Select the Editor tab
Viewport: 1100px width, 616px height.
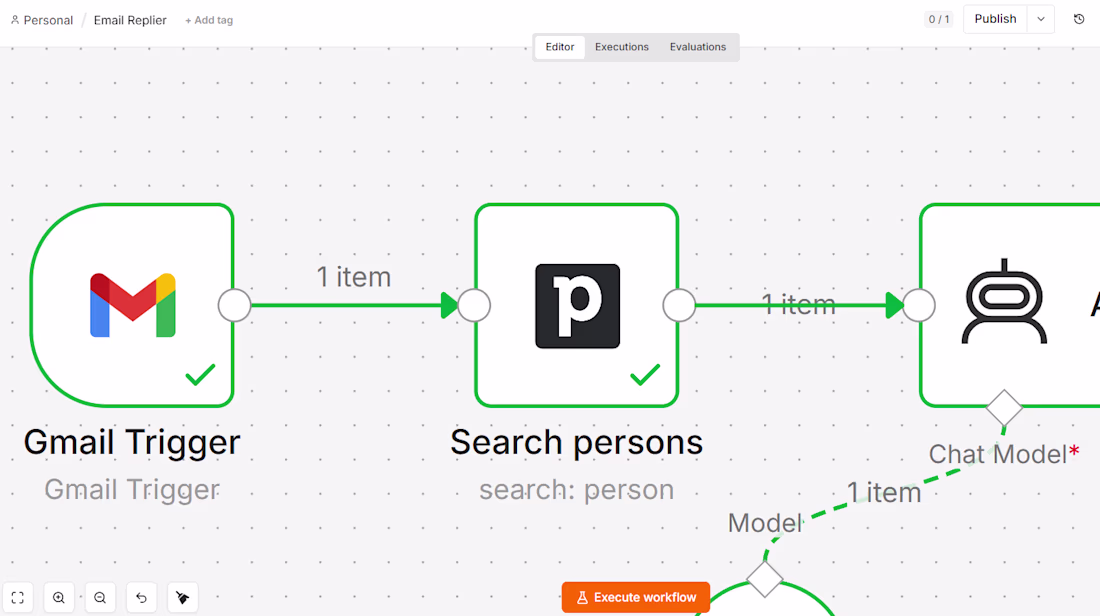click(560, 47)
